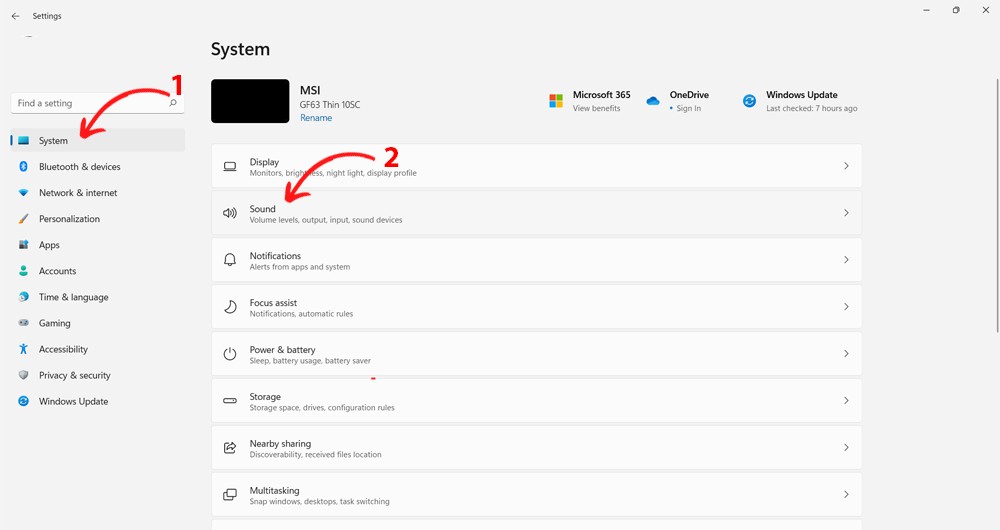Click the Windows Update icon in sidebar
Screen dimensions: 1000x530
[24, 401]
